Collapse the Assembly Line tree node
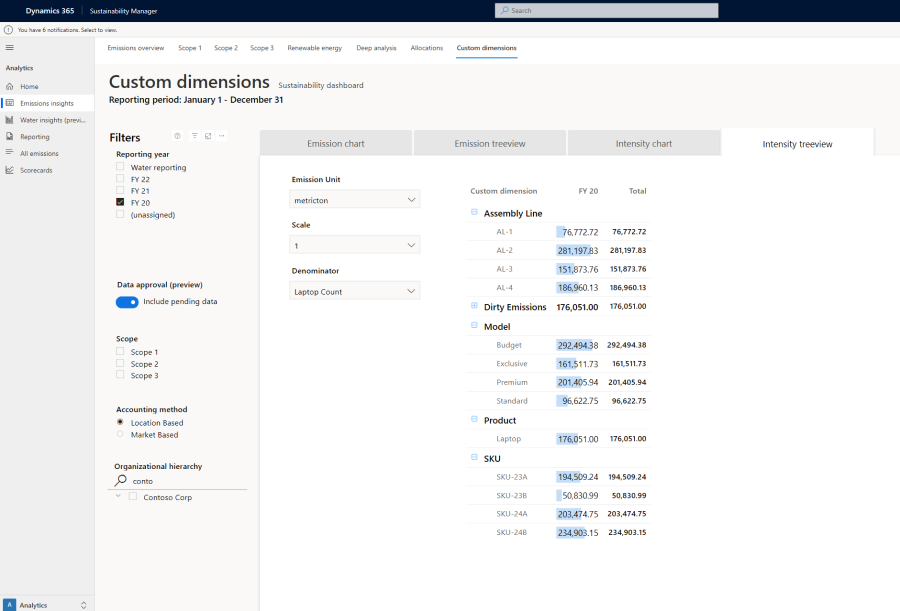 [x=473, y=212]
